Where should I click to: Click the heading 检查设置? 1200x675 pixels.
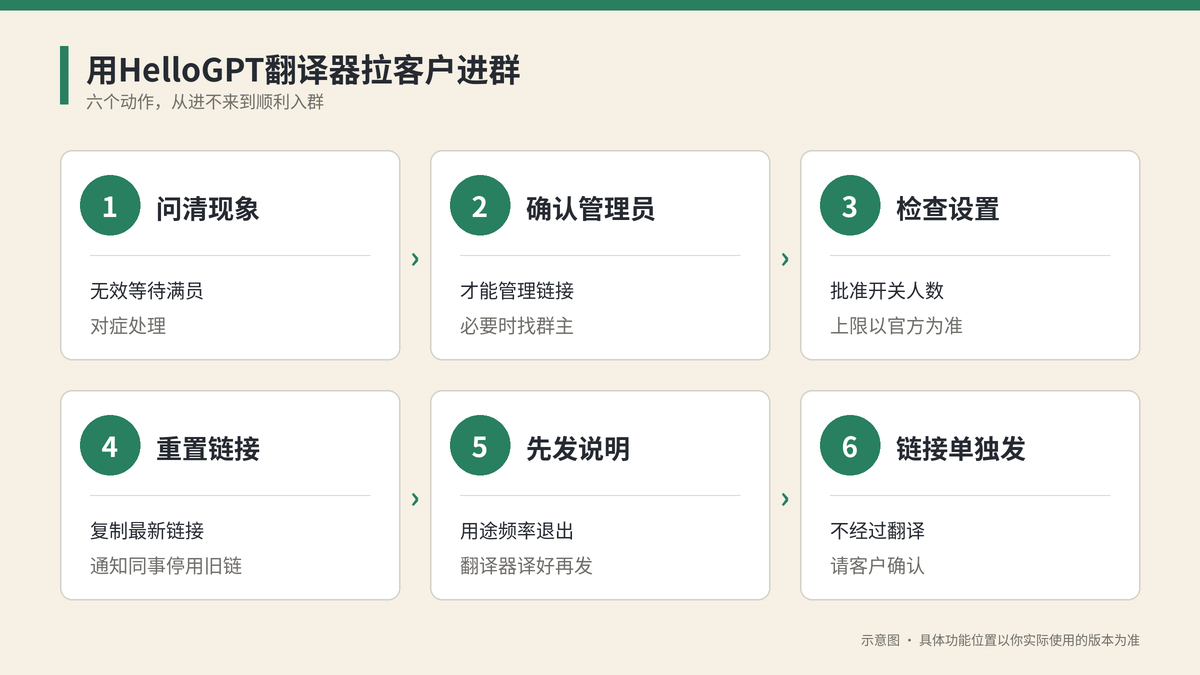948,208
